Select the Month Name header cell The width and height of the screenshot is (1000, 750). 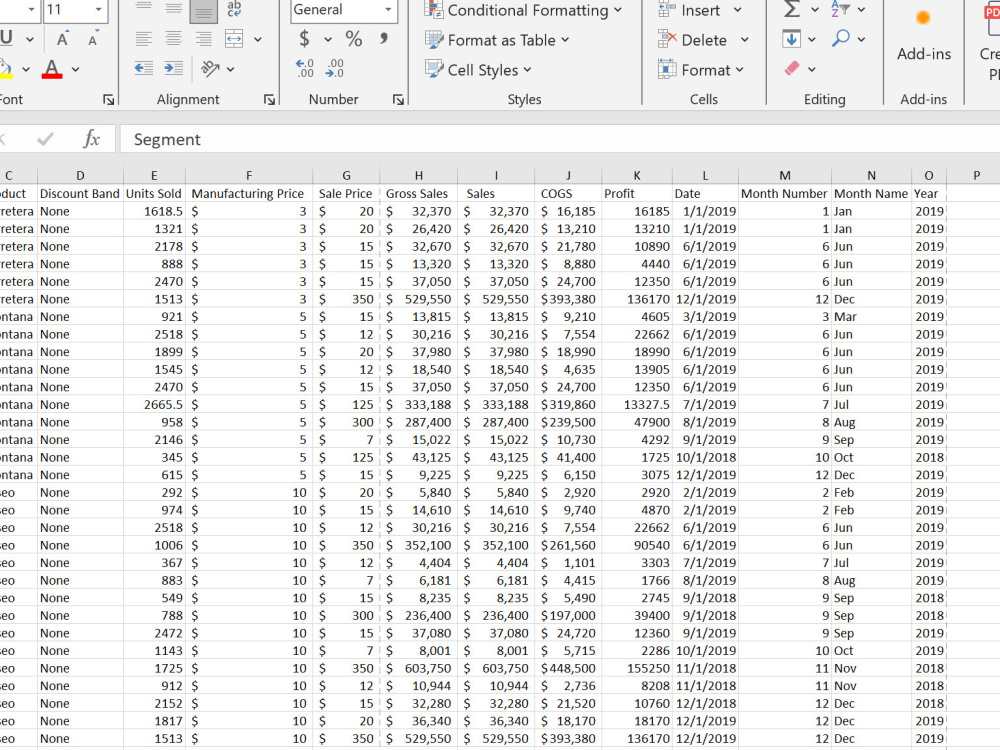871,193
